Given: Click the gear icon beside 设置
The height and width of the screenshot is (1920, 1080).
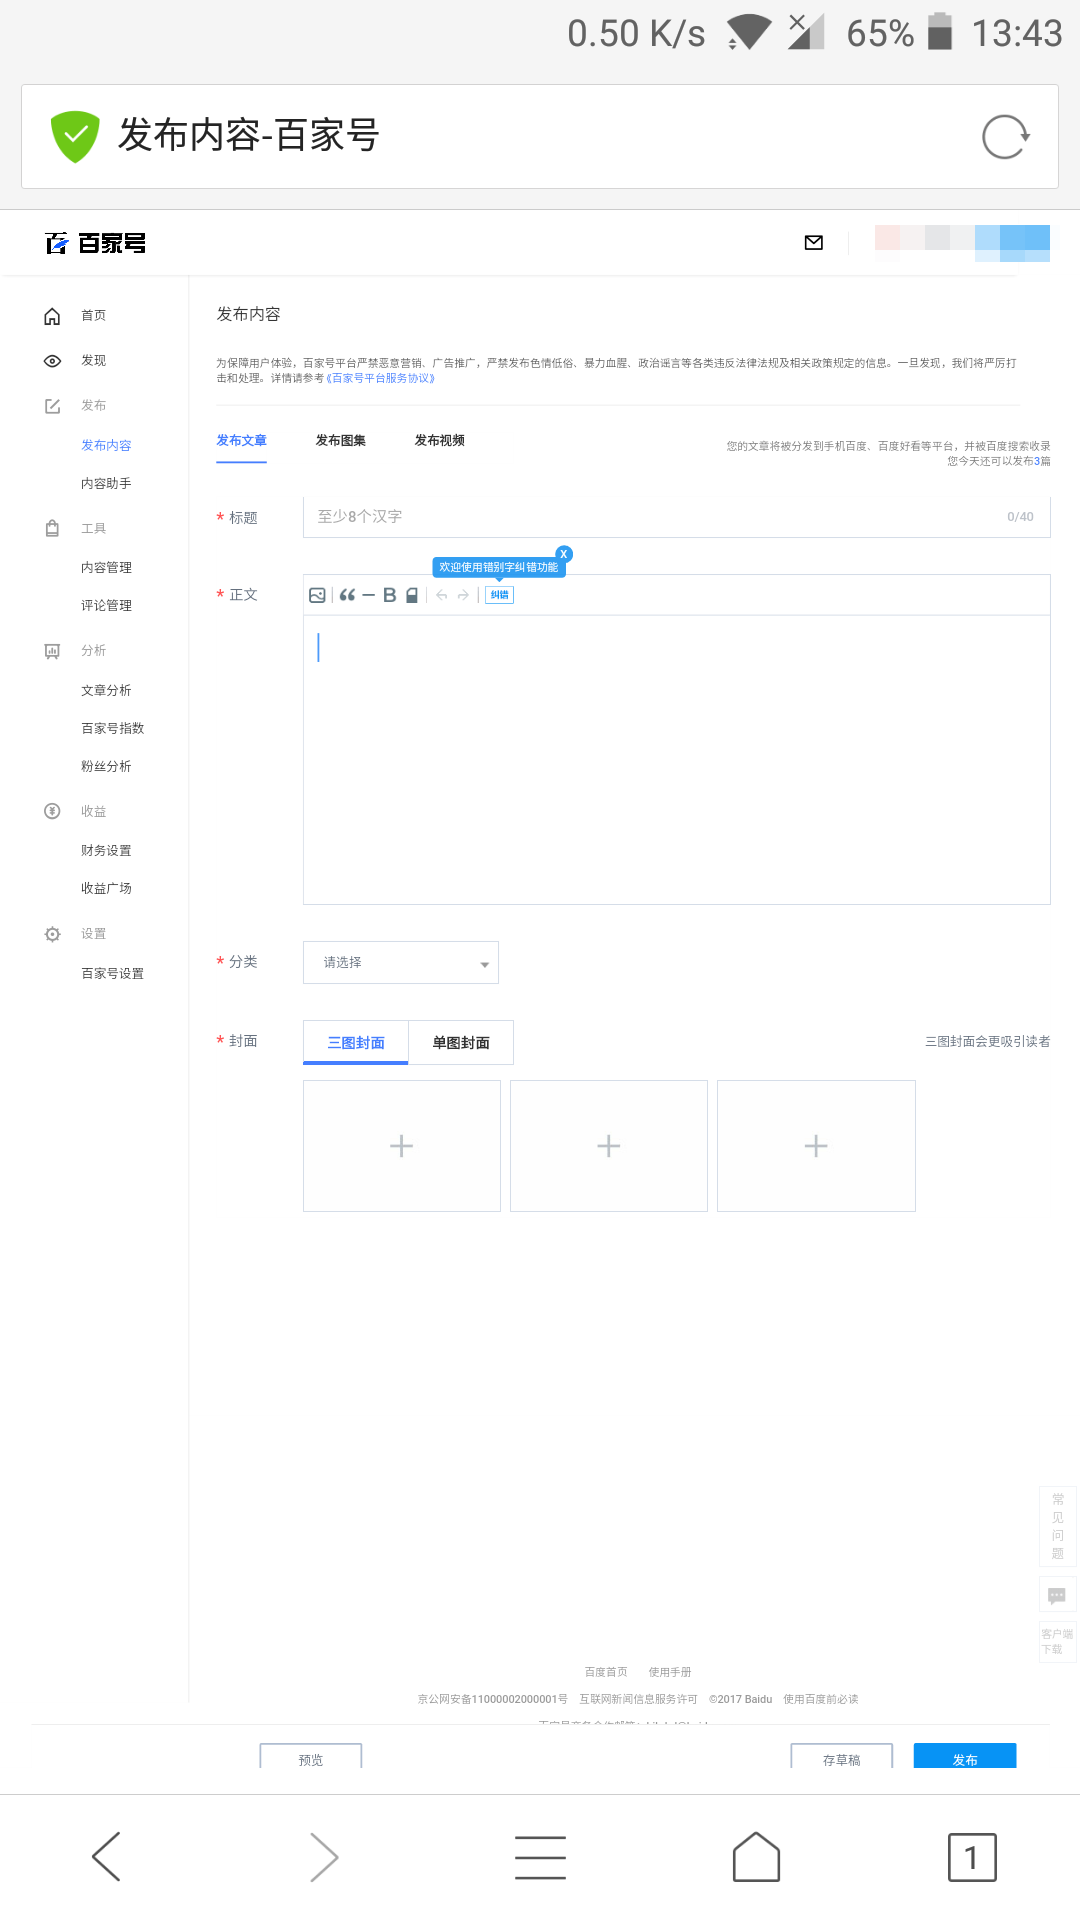Looking at the screenshot, I should (x=52, y=934).
